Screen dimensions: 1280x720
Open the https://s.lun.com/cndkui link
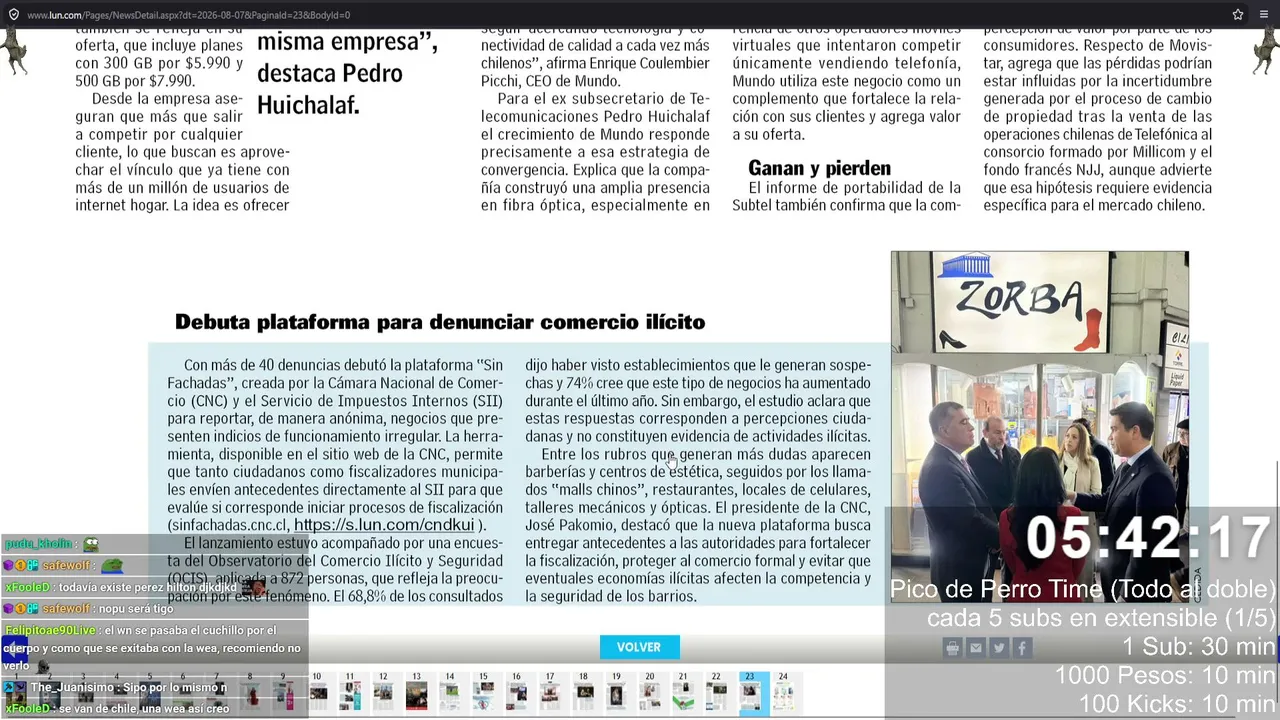point(384,525)
